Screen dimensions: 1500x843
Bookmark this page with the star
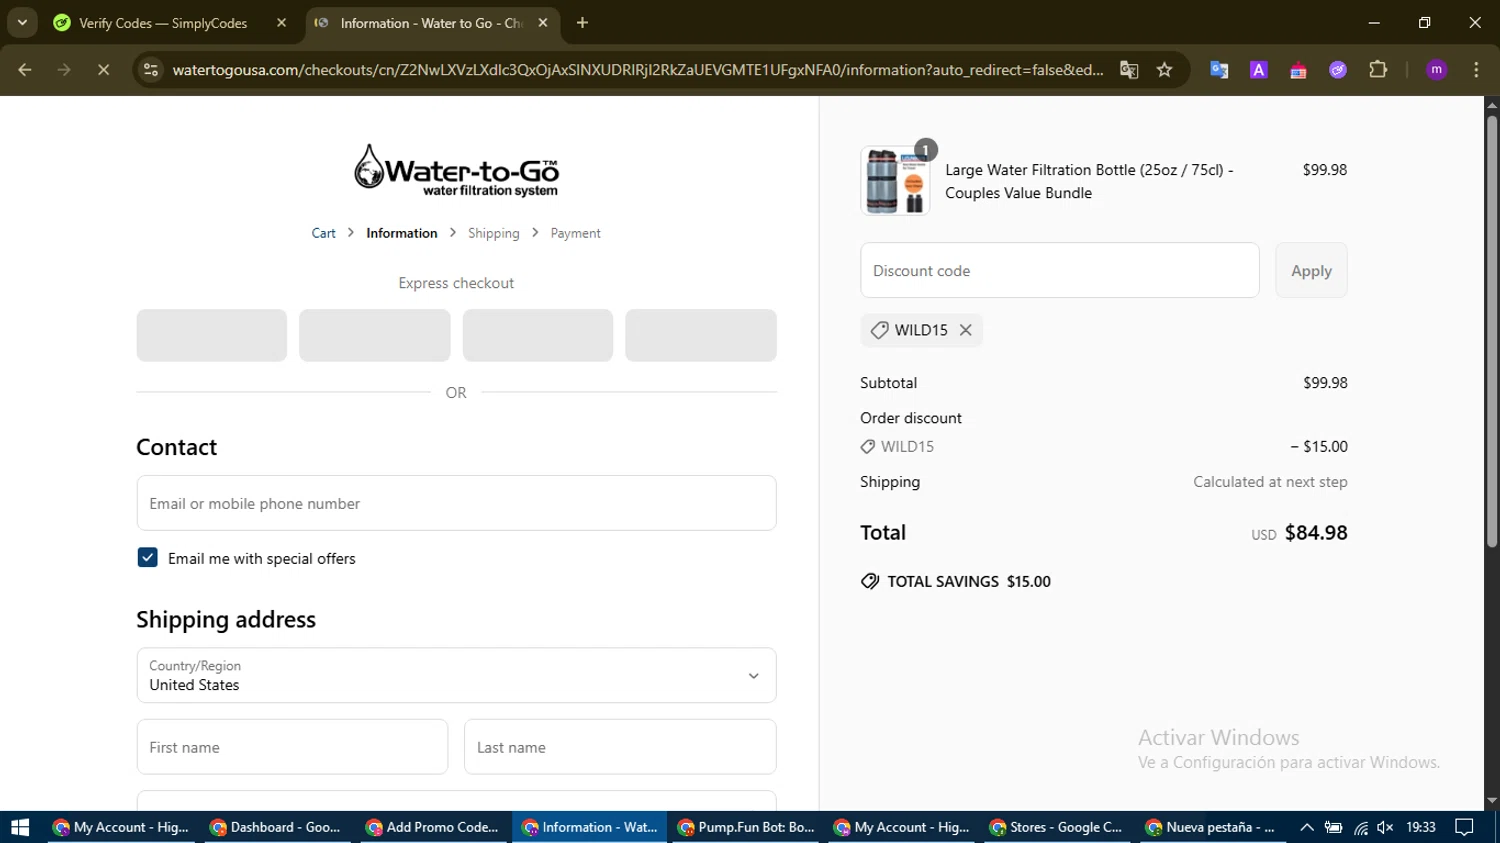(1164, 70)
